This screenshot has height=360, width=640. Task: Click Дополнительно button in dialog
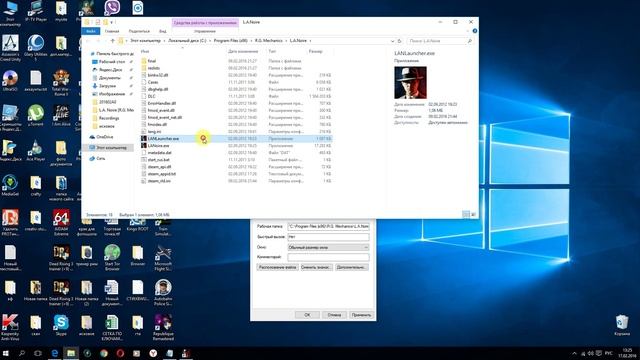point(352,267)
